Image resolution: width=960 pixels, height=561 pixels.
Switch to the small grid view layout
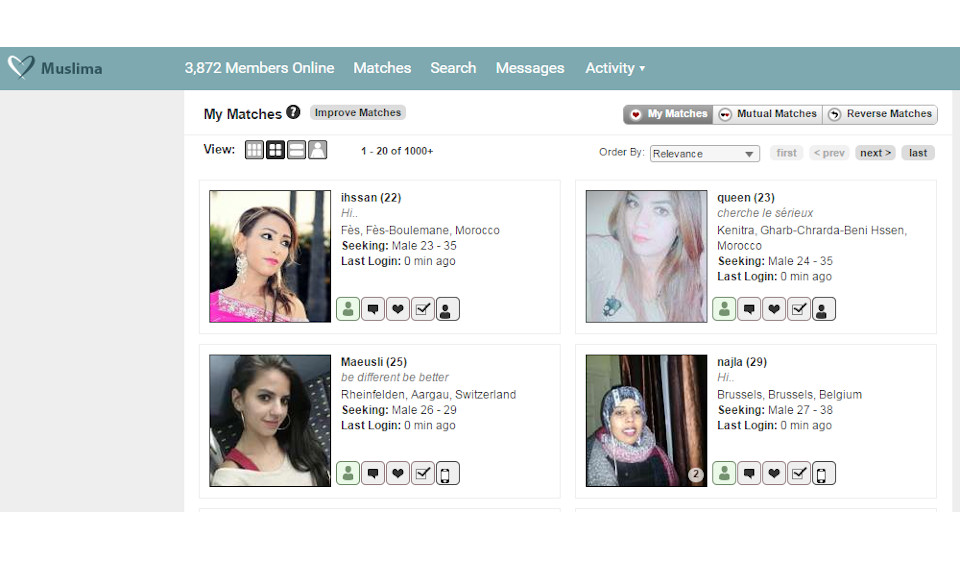pyautogui.click(x=255, y=150)
